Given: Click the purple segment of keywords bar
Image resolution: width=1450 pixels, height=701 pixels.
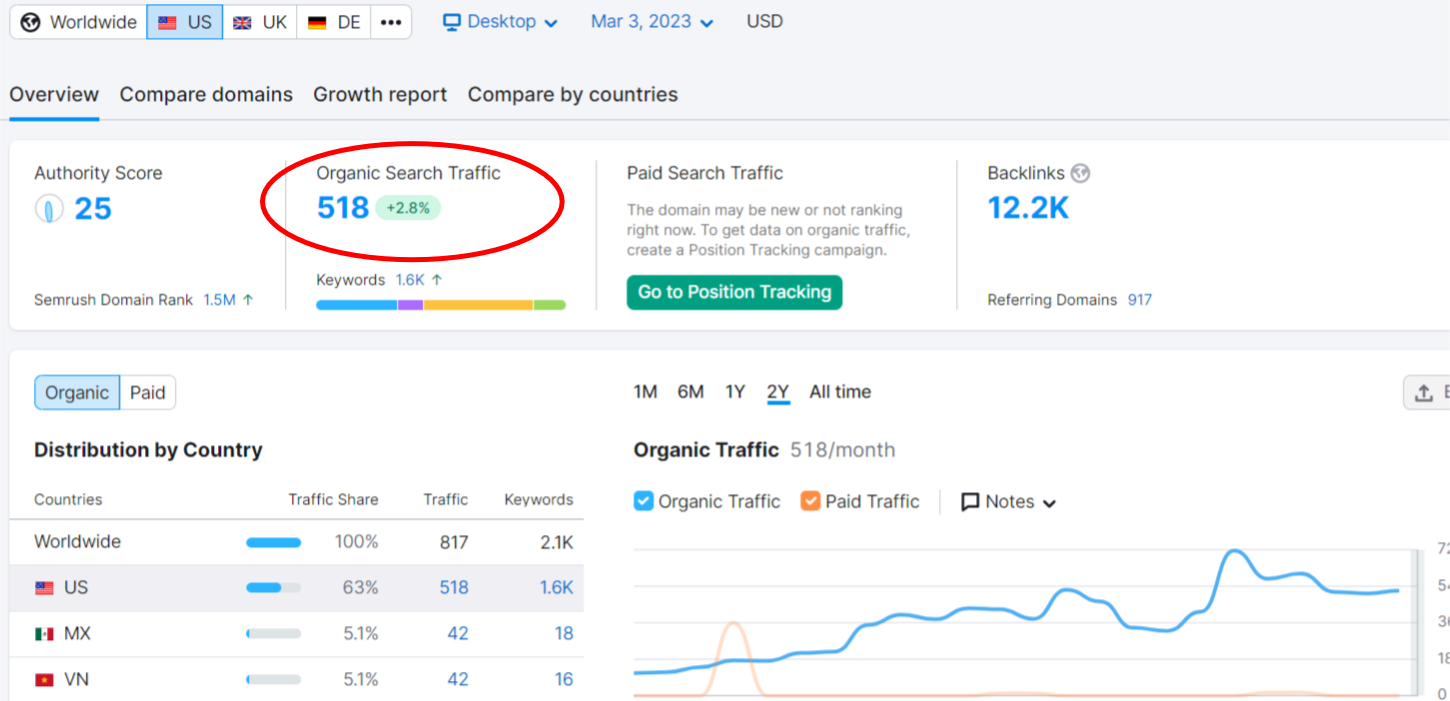Looking at the screenshot, I should click(411, 304).
